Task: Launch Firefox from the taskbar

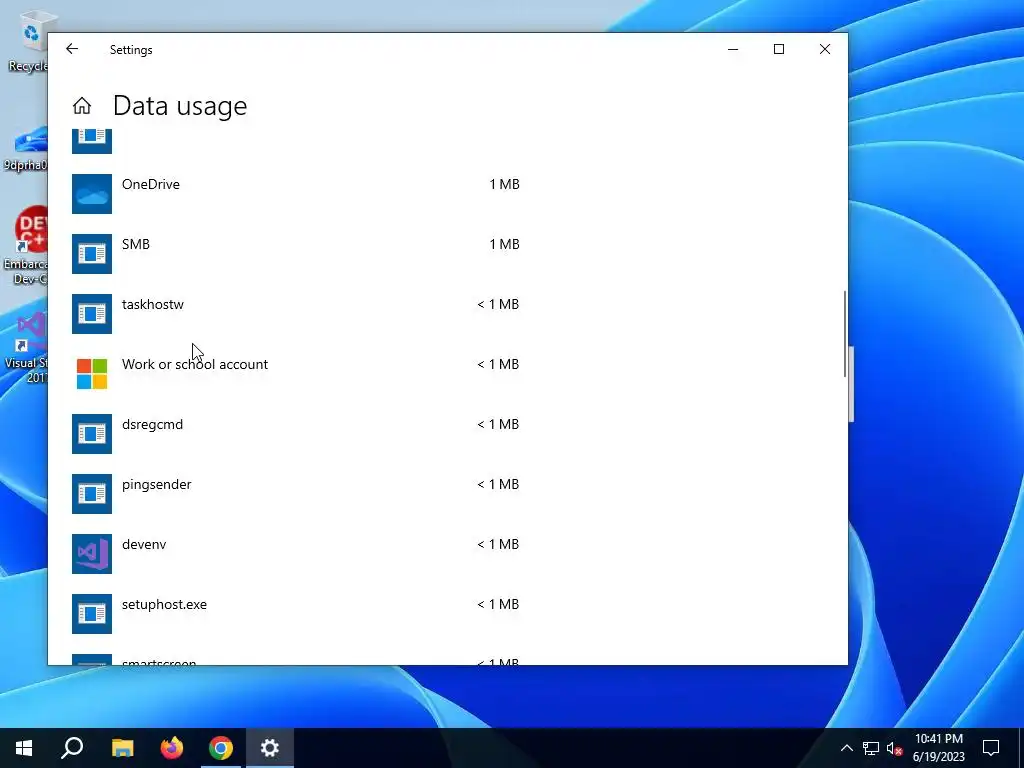Action: 172,748
